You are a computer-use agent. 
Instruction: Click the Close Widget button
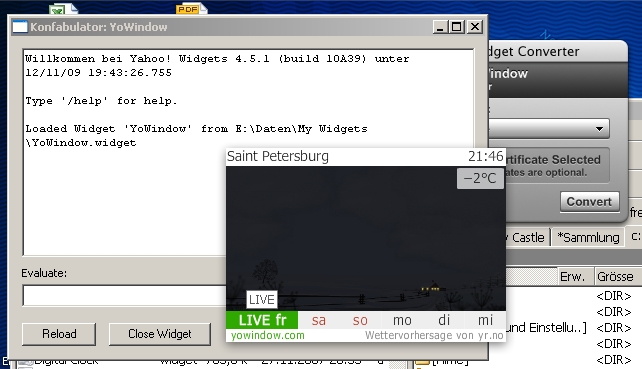[160, 334]
